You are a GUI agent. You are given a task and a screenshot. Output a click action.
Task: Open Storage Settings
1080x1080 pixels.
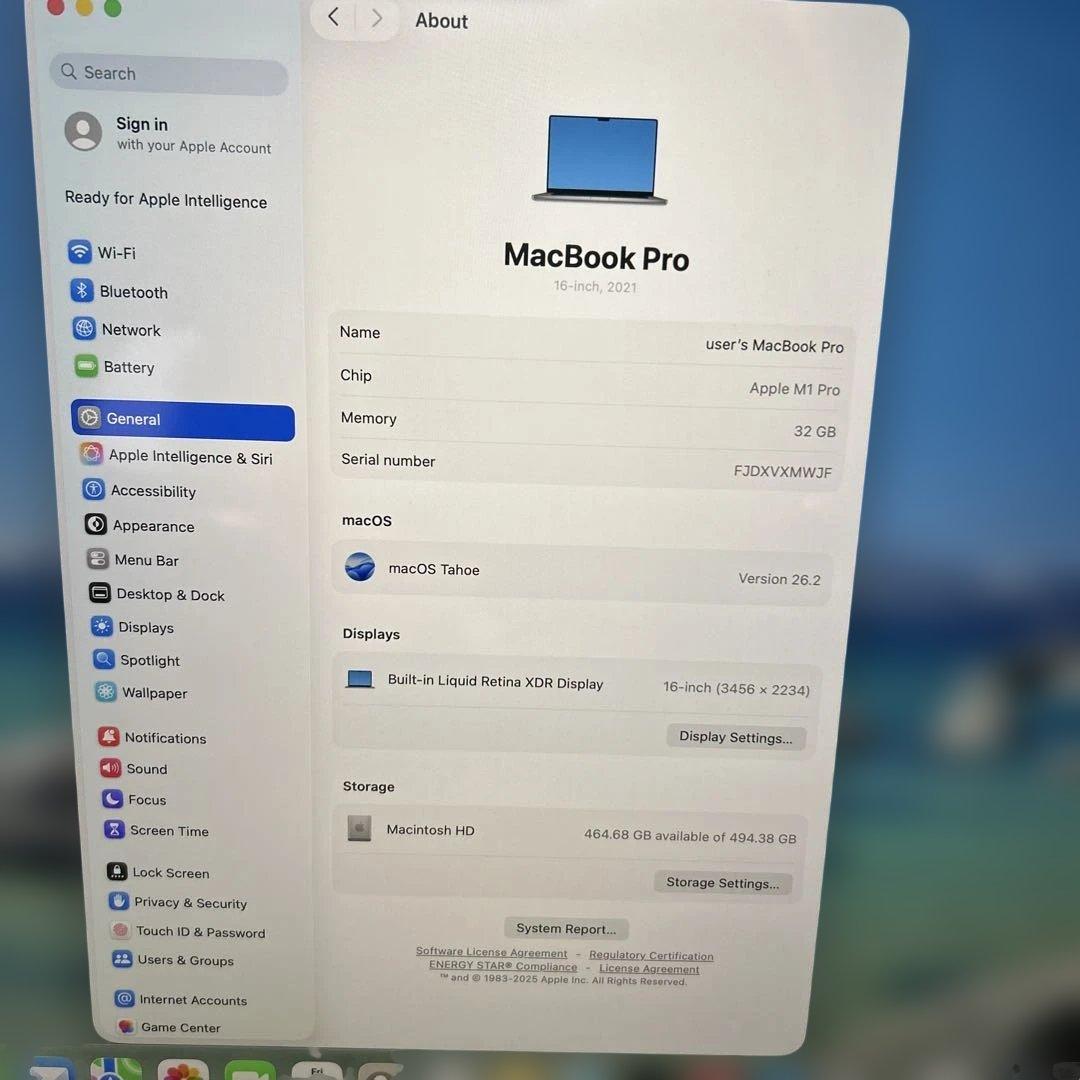point(722,883)
